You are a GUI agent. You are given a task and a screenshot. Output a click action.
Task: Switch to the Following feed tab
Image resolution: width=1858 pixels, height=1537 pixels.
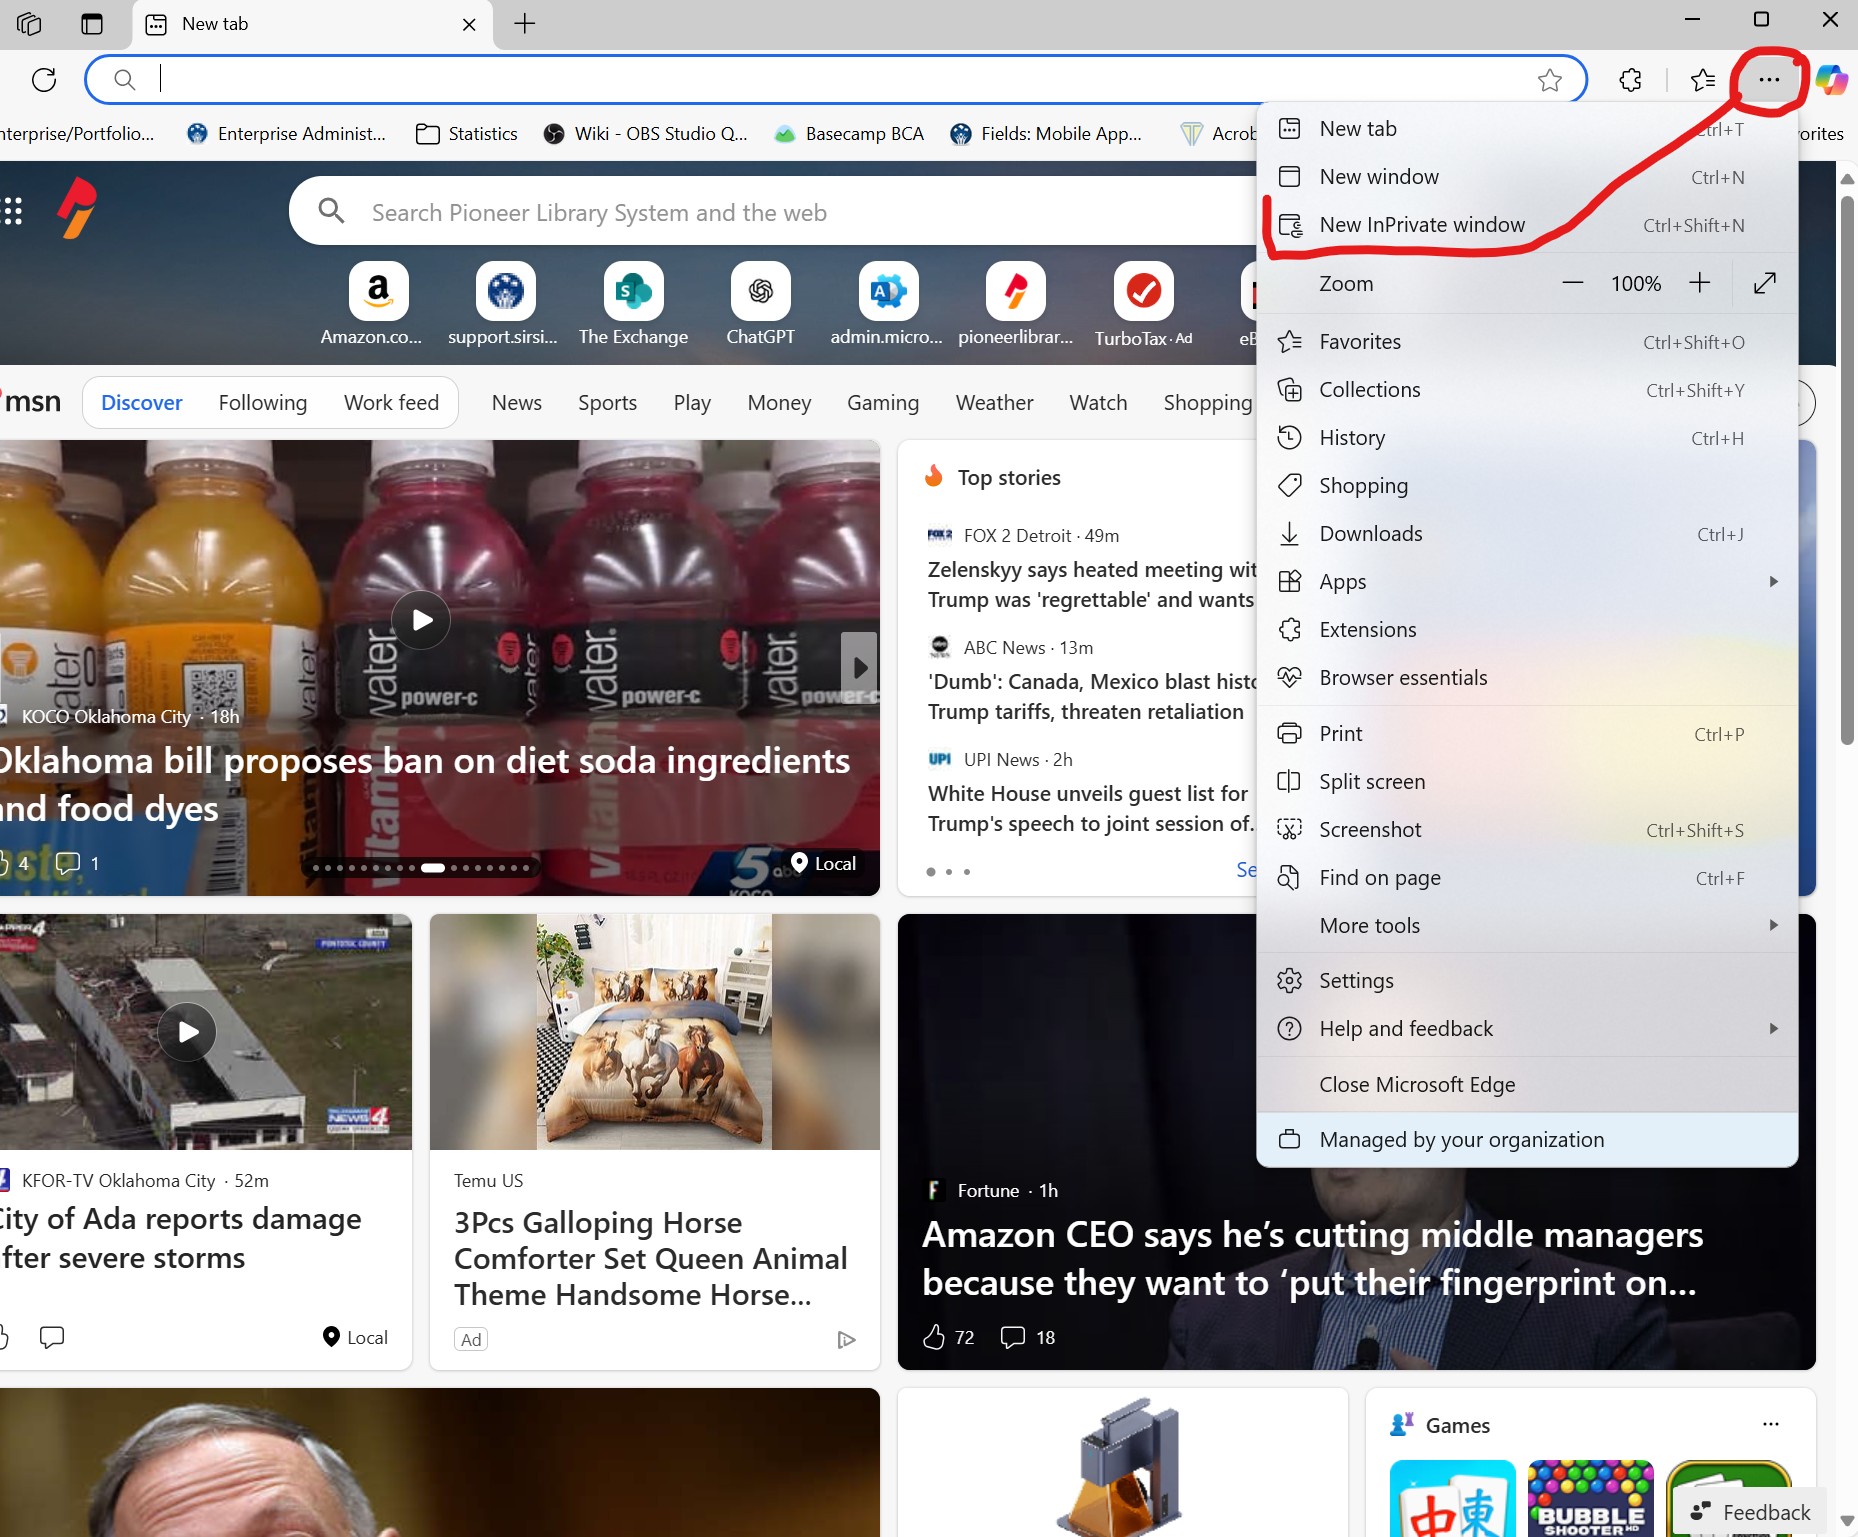pos(262,402)
